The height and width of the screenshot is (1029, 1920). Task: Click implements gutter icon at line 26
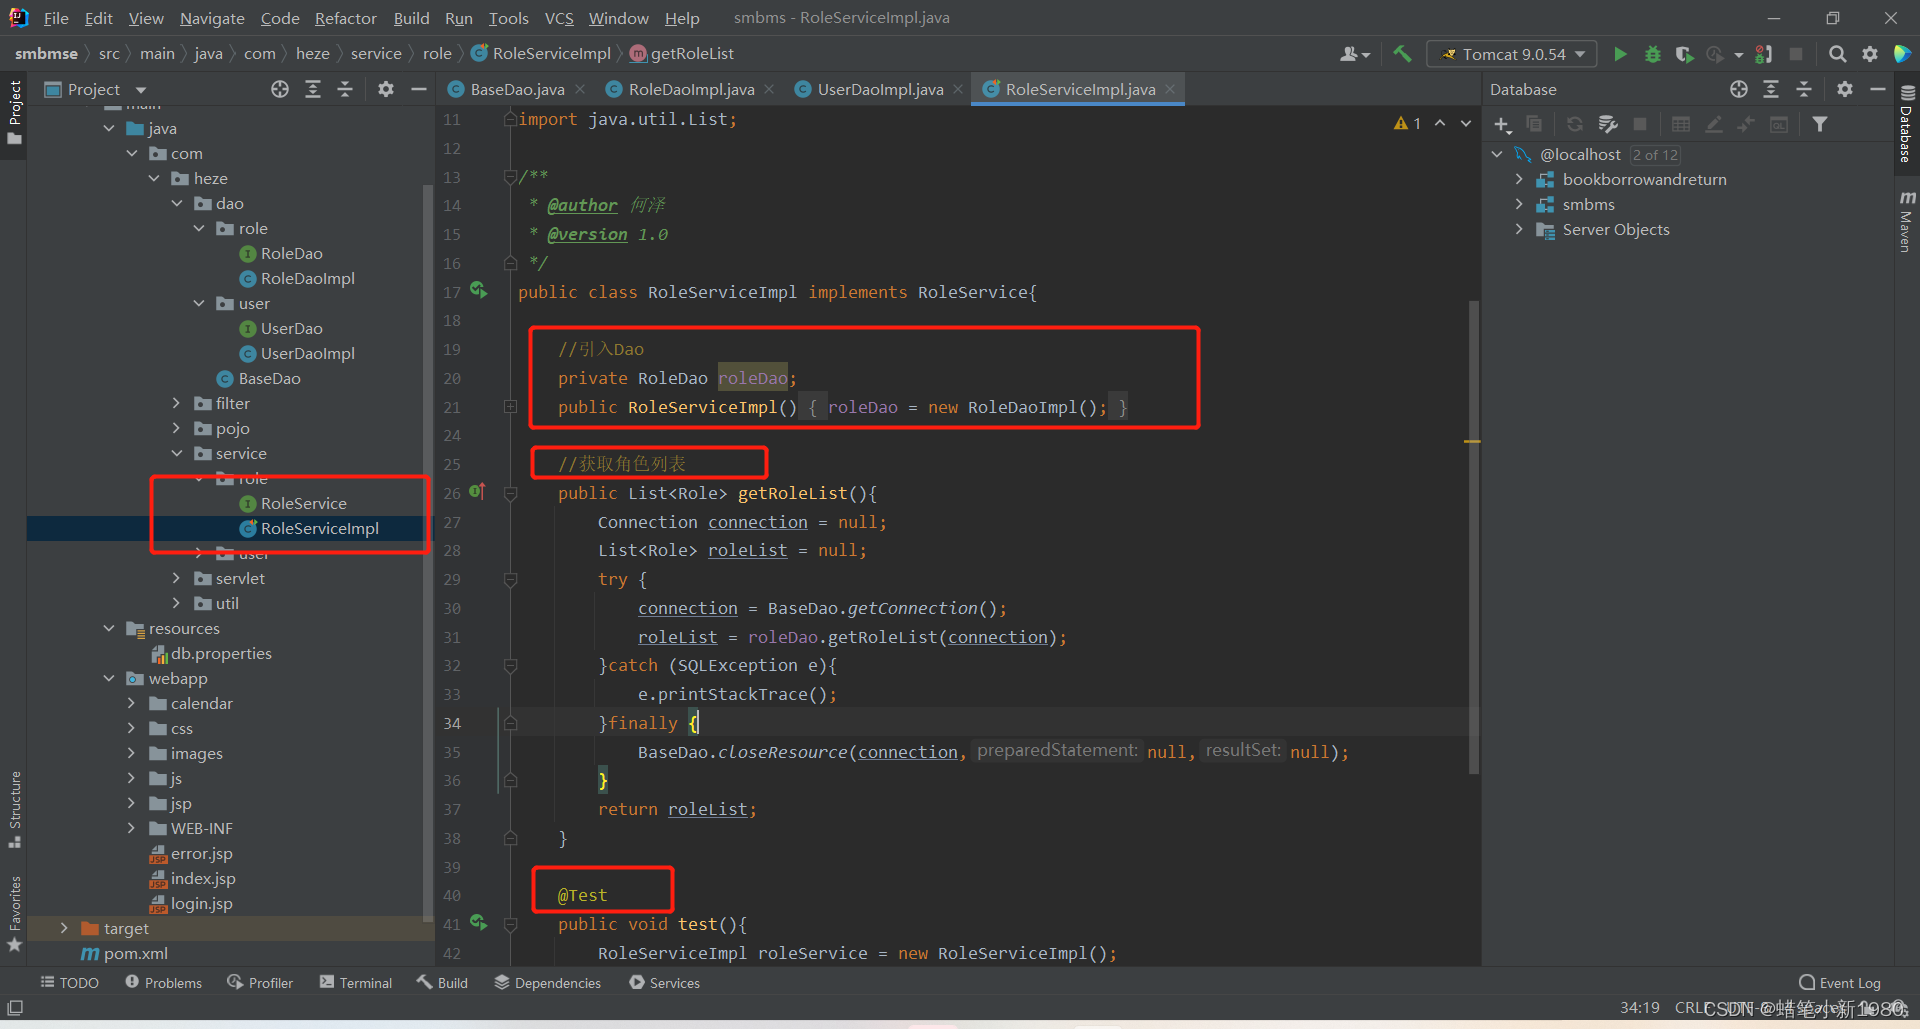[478, 491]
